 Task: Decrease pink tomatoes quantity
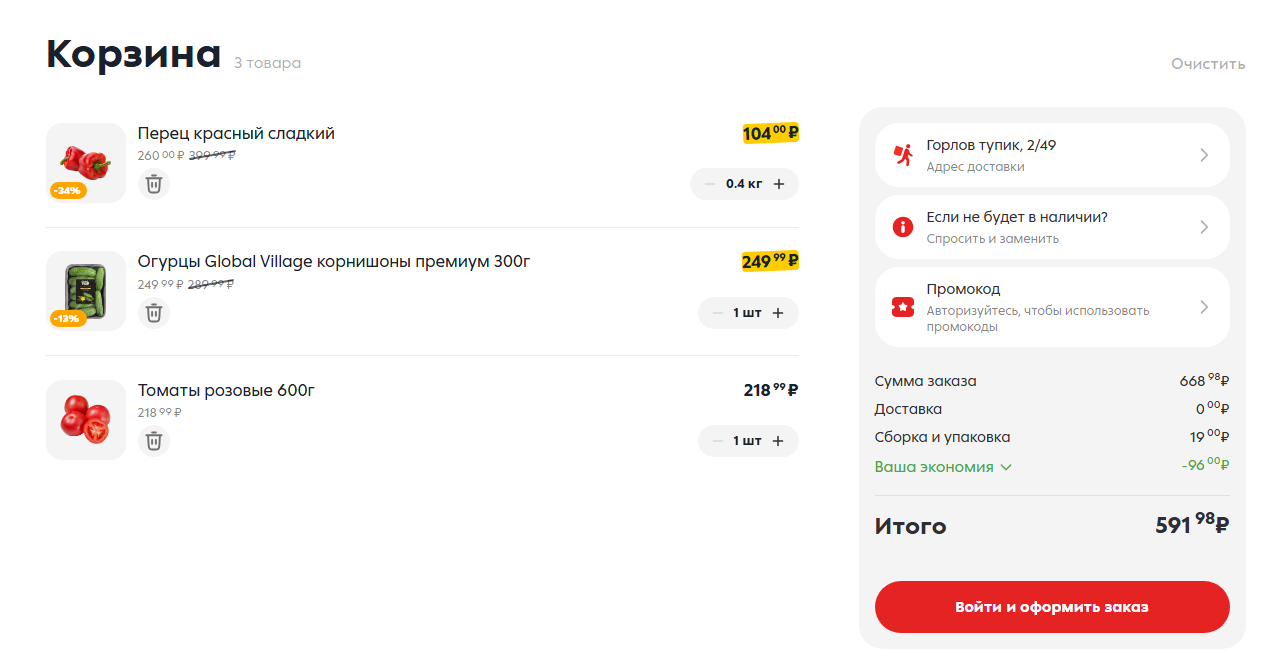(717, 441)
